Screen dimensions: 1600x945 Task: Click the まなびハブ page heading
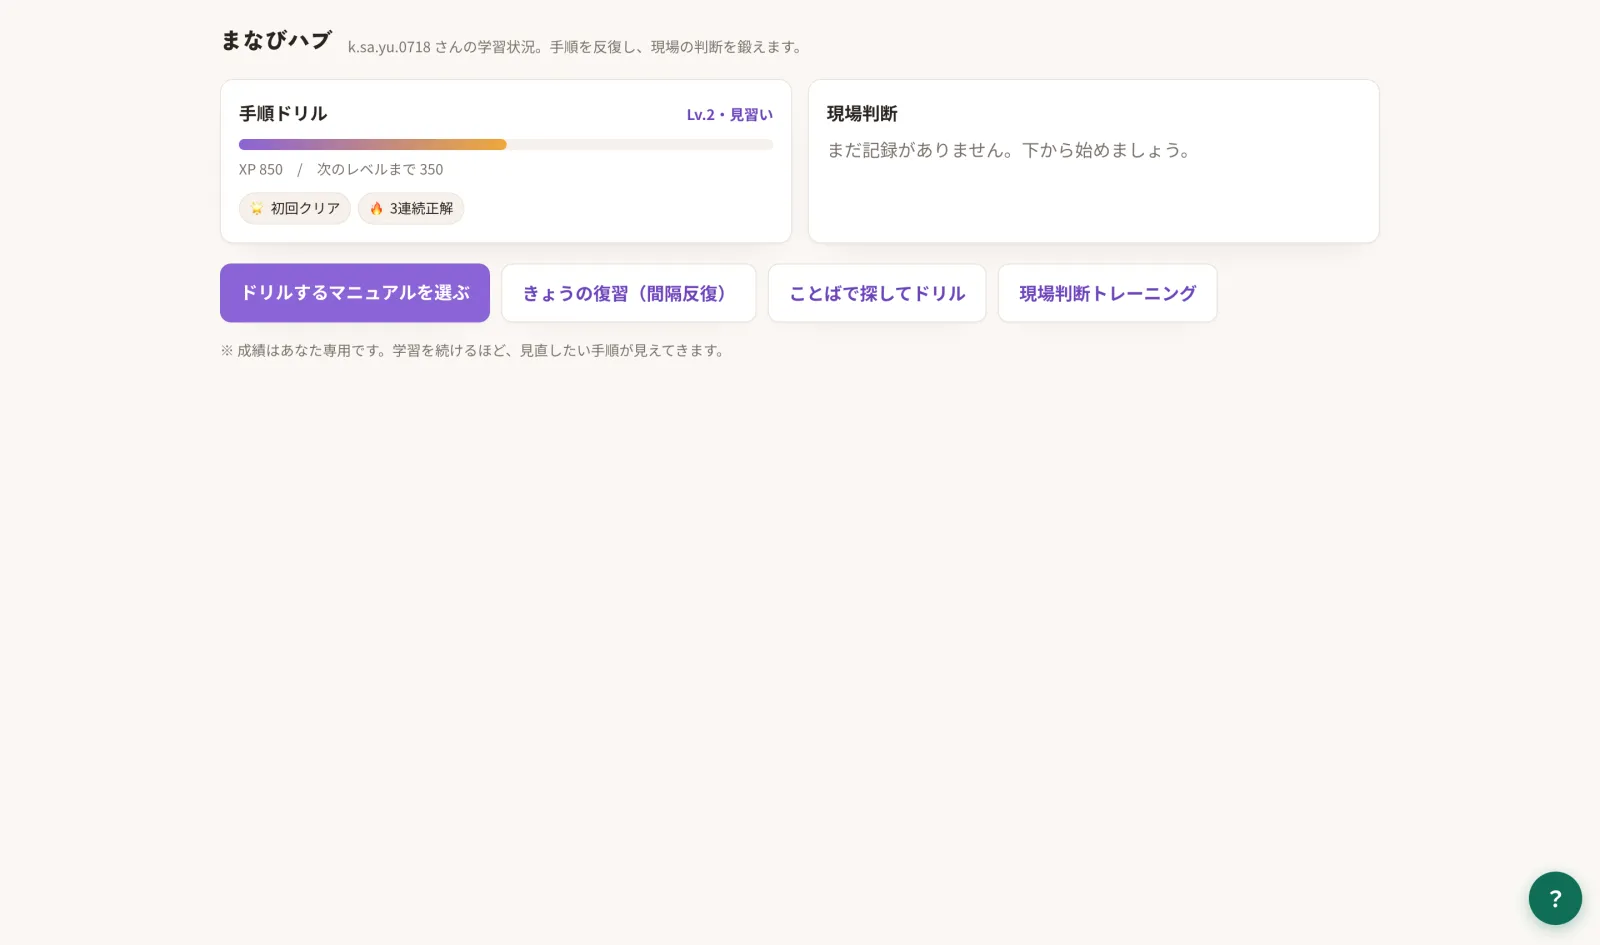coord(276,40)
